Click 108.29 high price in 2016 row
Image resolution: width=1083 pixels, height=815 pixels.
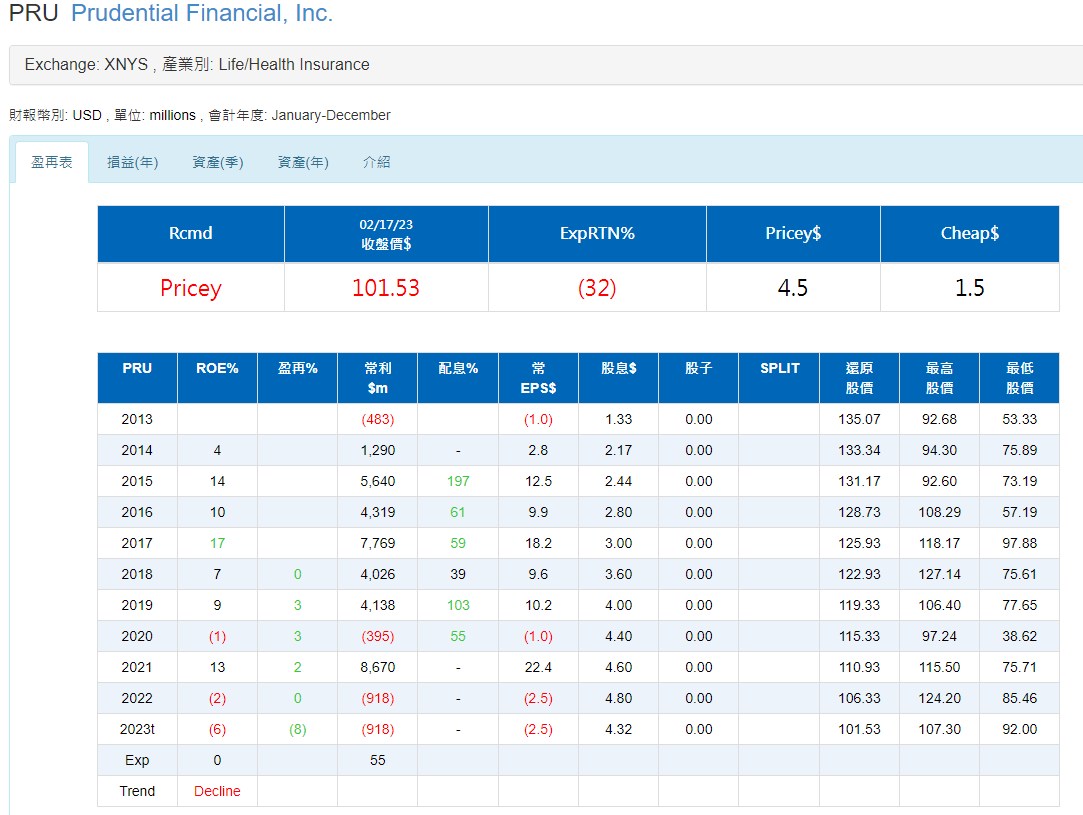pyautogui.click(x=940, y=512)
